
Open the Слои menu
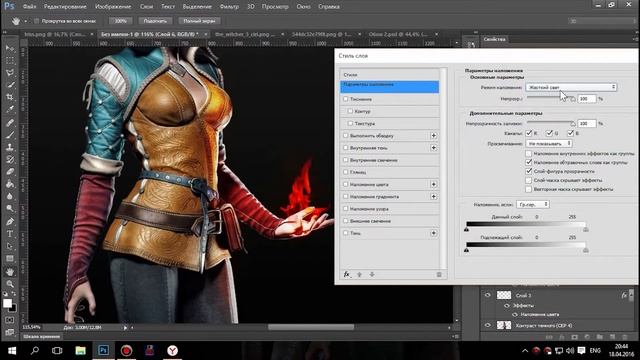146,7
